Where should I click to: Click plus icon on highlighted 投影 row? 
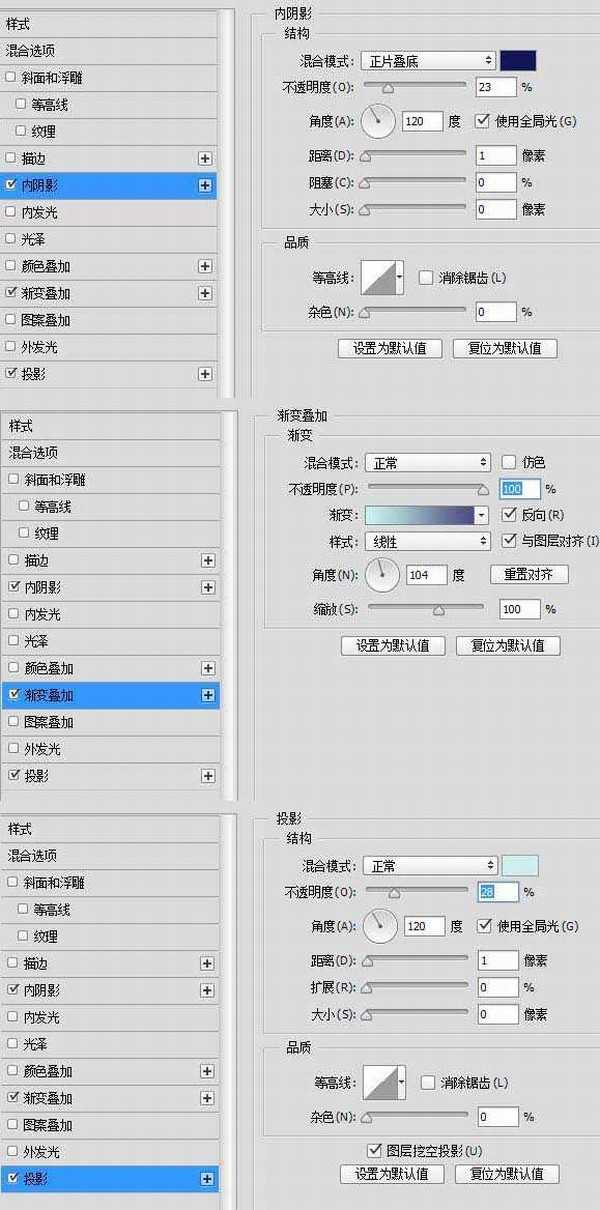[x=207, y=1179]
